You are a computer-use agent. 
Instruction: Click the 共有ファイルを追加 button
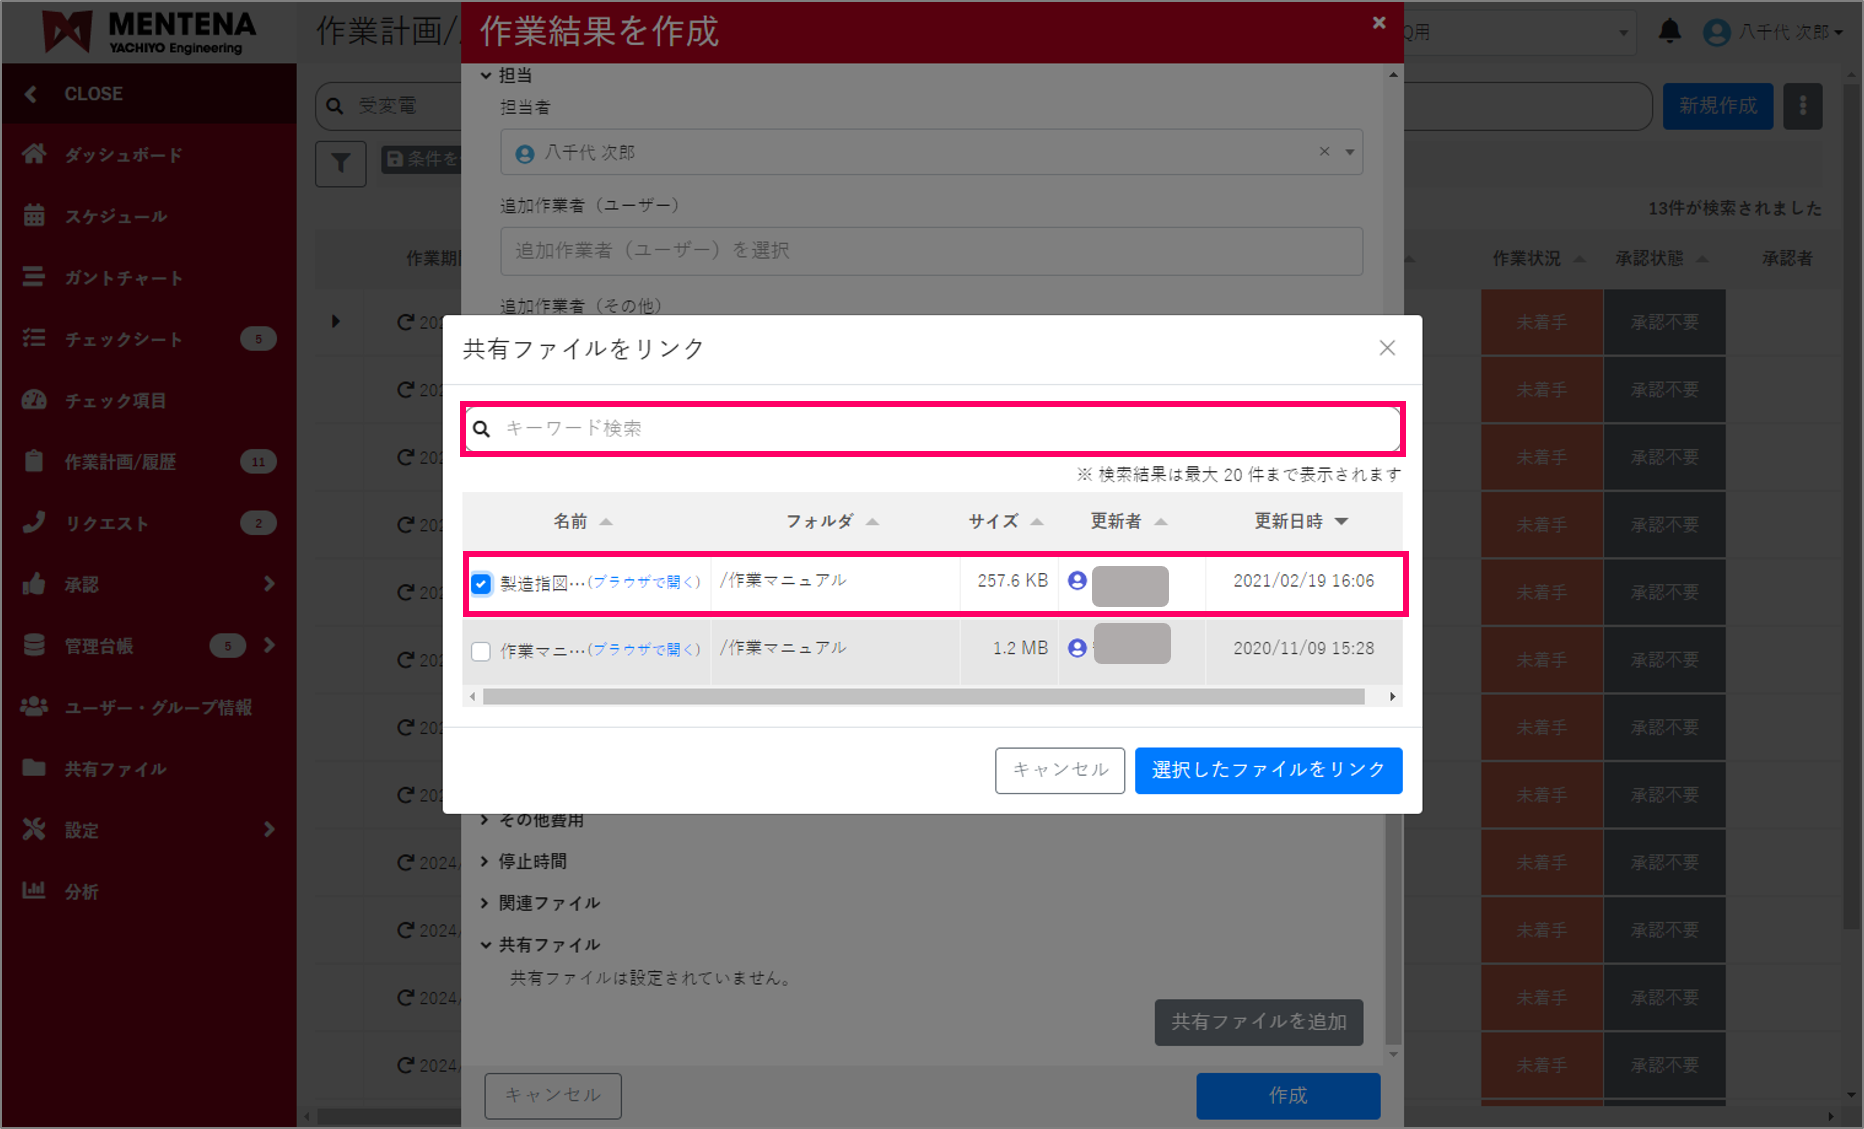1258,1022
